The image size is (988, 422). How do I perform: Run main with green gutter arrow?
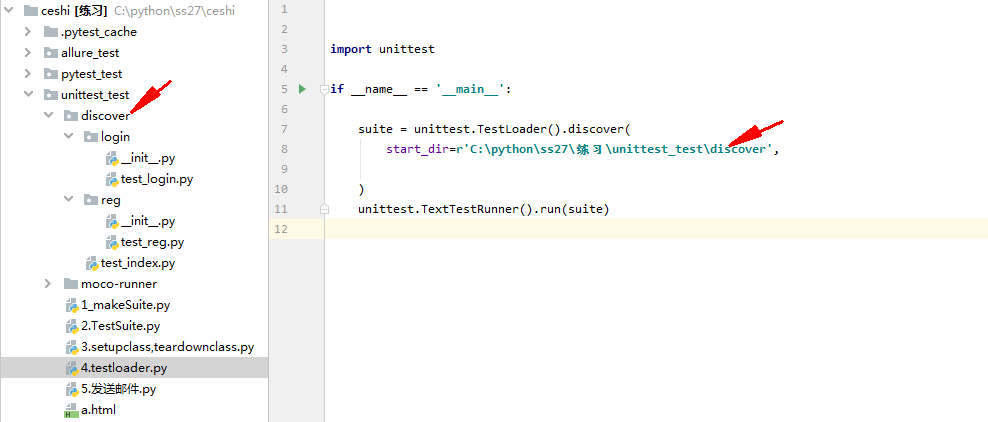pos(302,89)
